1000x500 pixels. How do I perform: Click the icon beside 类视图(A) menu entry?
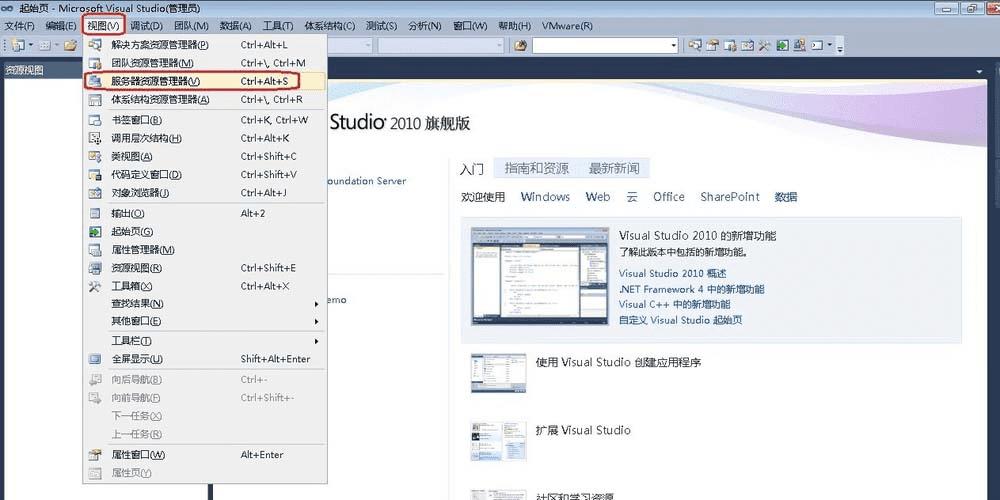(x=95, y=156)
